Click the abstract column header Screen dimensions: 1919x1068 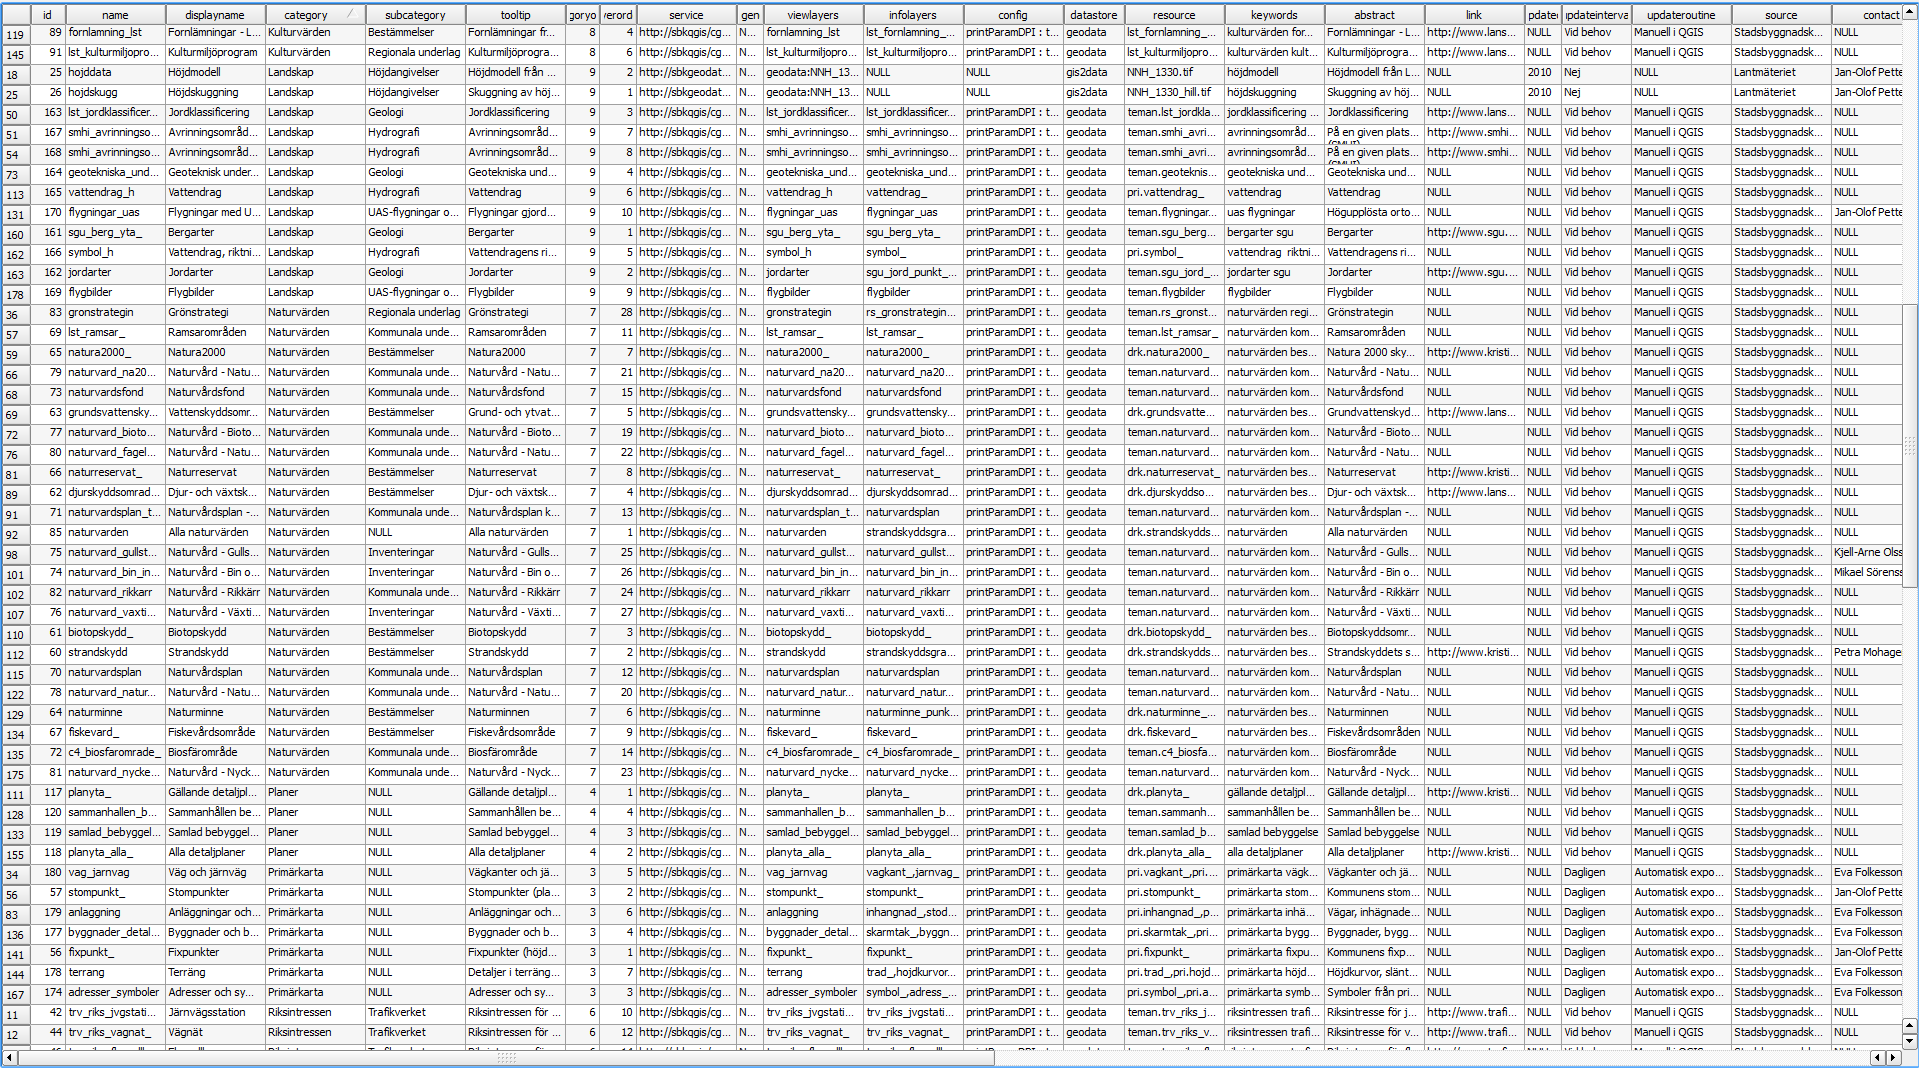tap(1374, 15)
